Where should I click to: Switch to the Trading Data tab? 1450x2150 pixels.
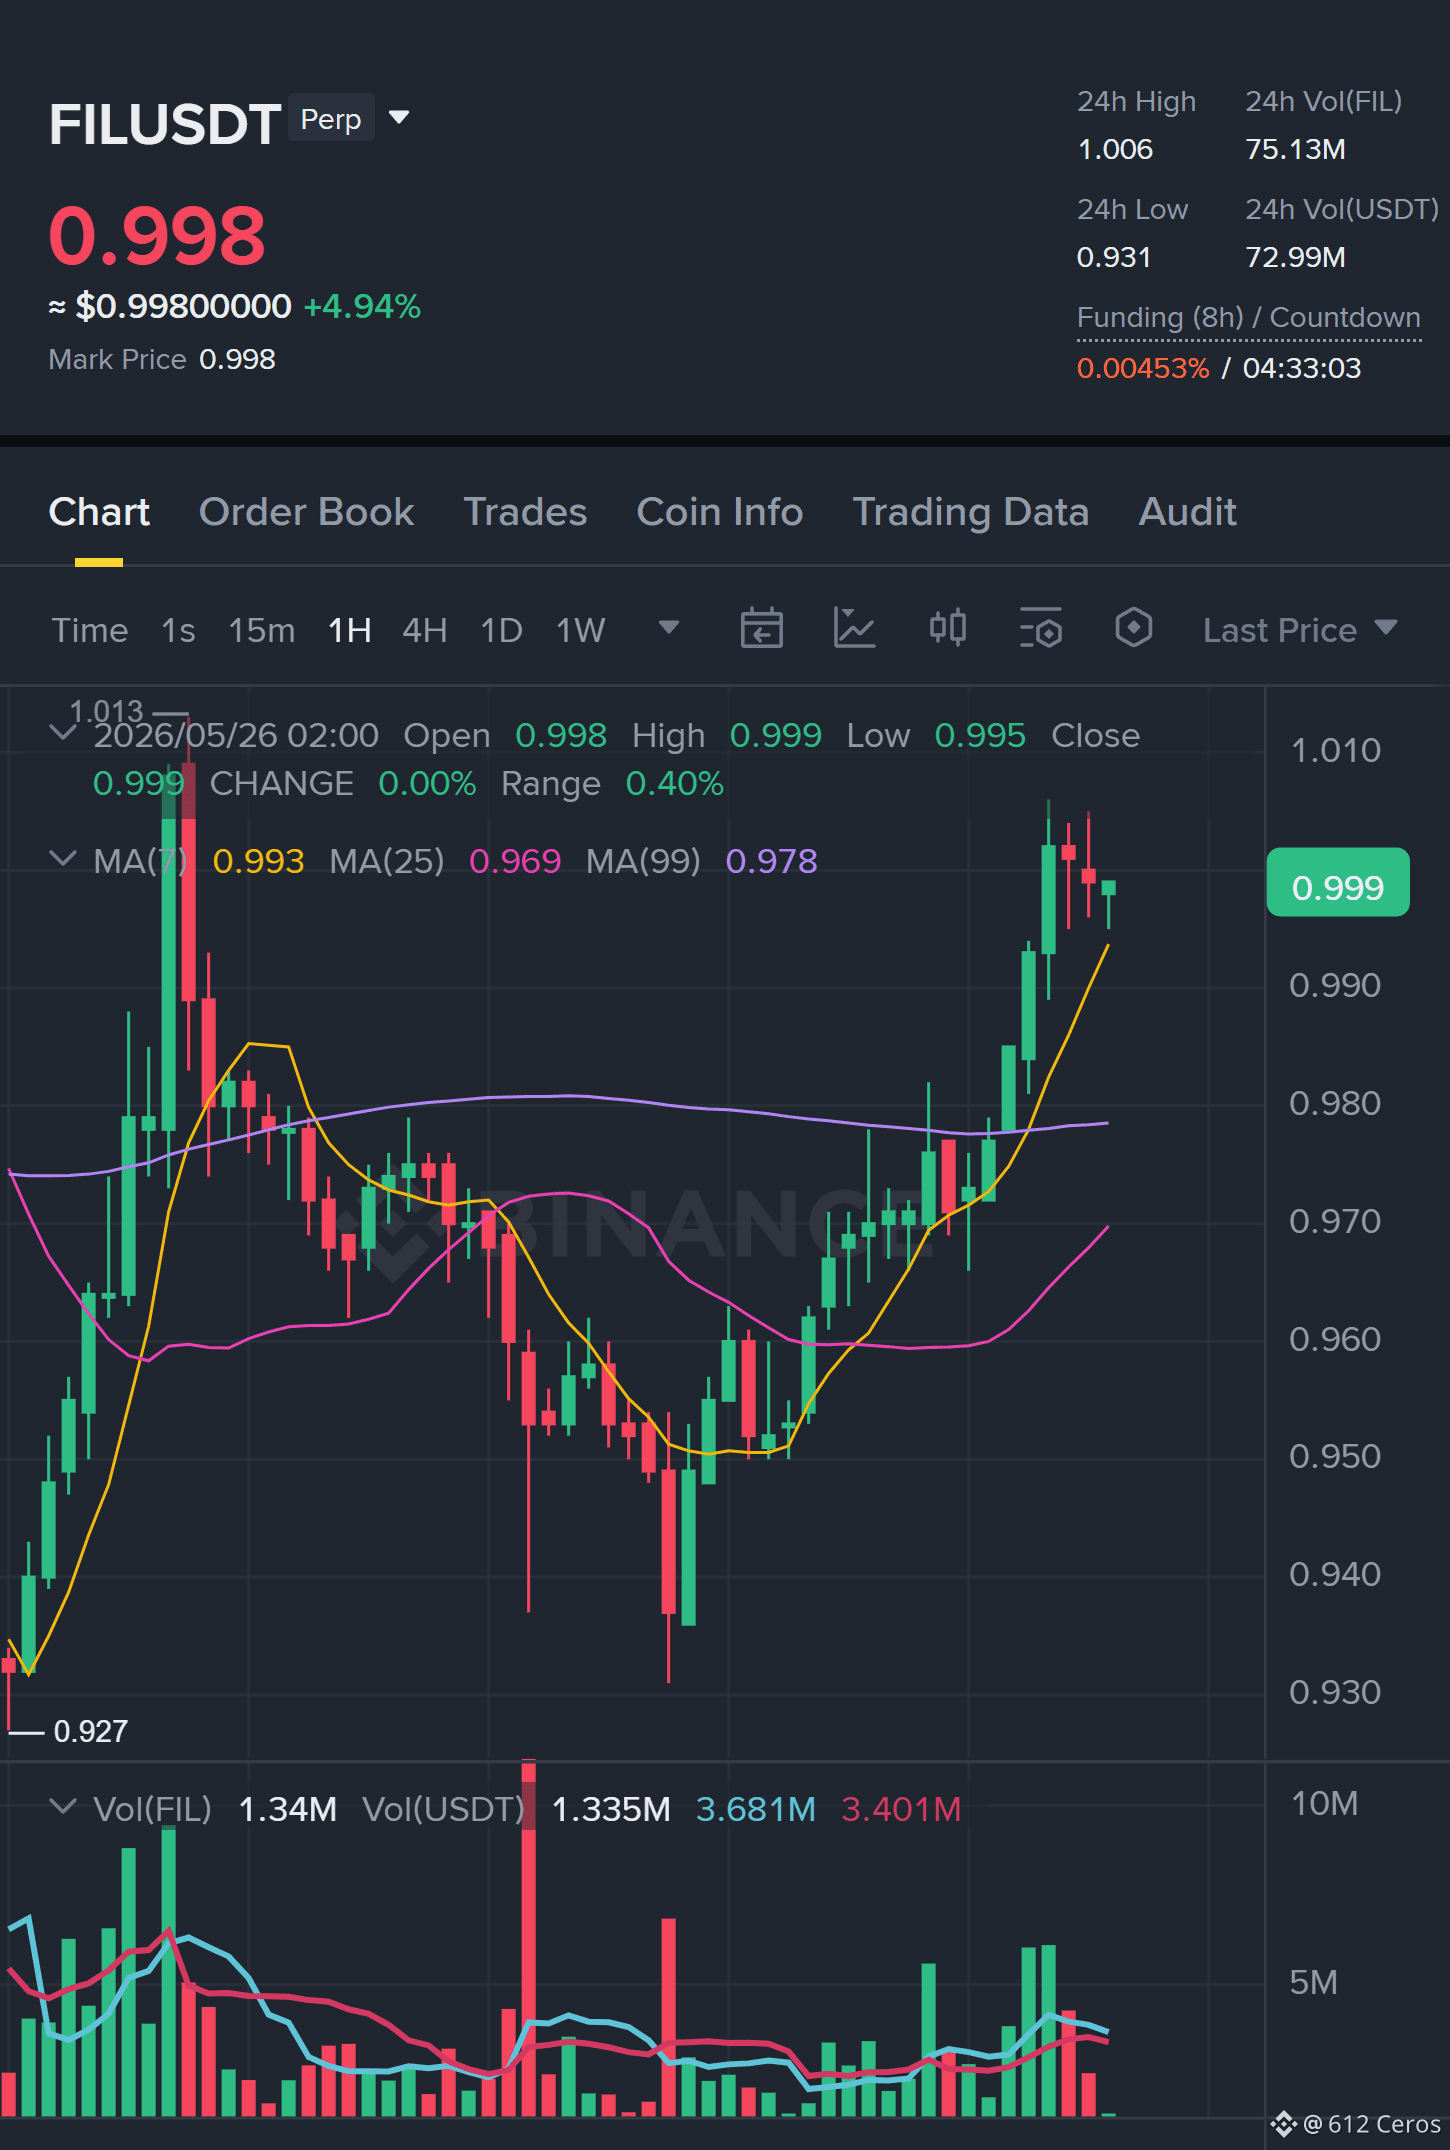point(970,512)
